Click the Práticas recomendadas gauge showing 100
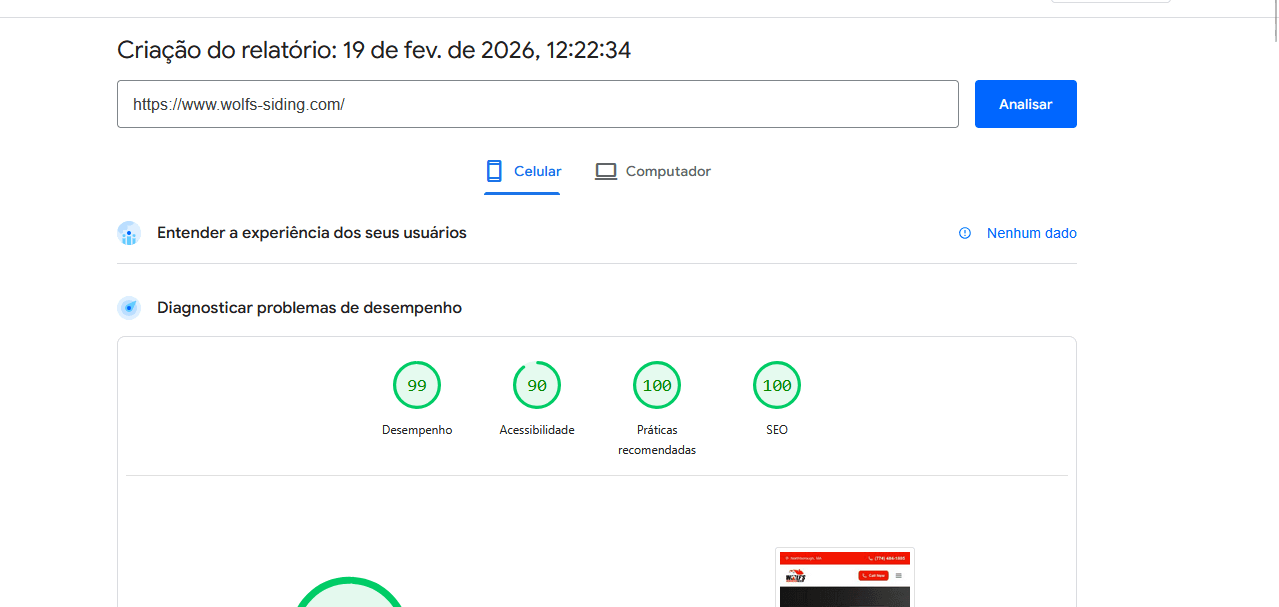This screenshot has height=607, width=1279. [657, 385]
